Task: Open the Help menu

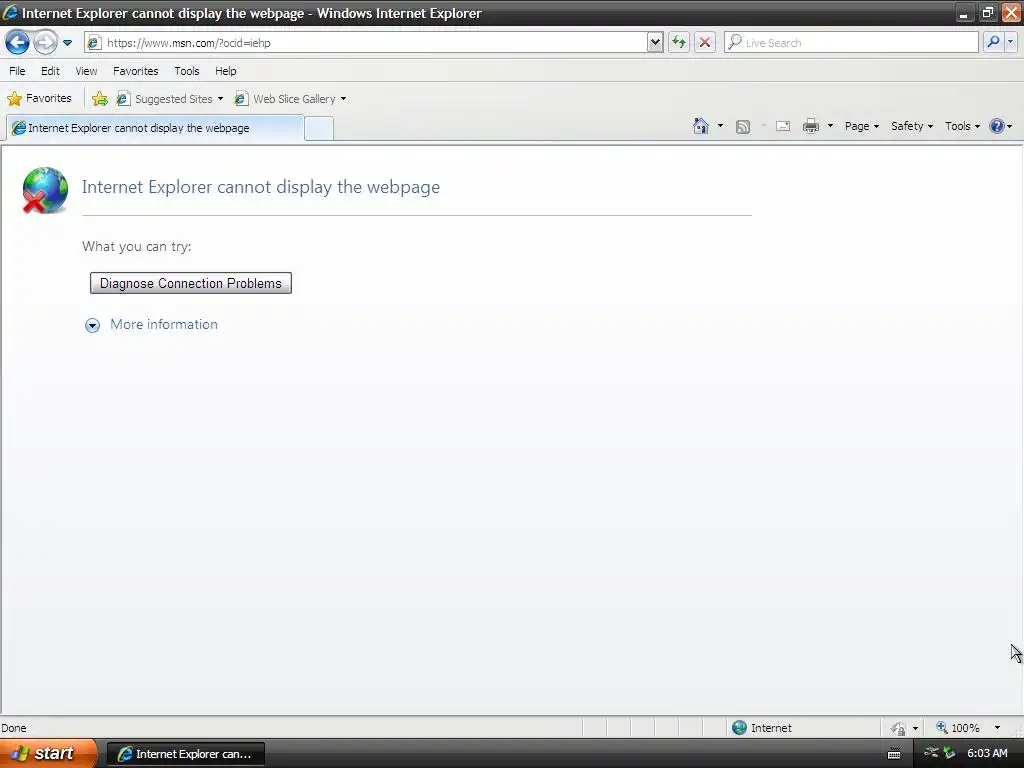Action: pos(226,71)
